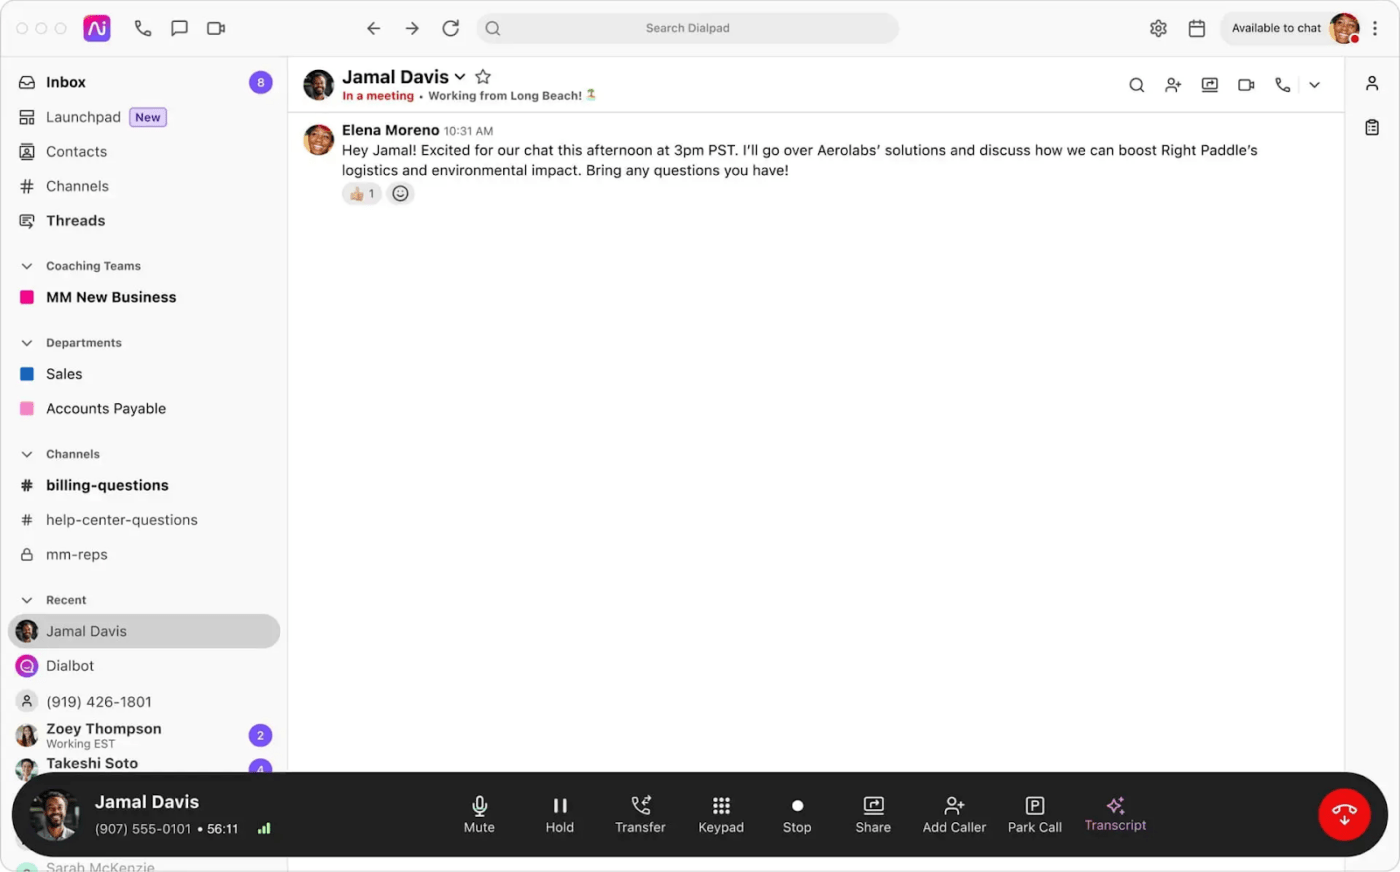This screenshot has width=1400, height=872.
Task: Select MM New Business team
Action: pyautogui.click(x=144, y=297)
